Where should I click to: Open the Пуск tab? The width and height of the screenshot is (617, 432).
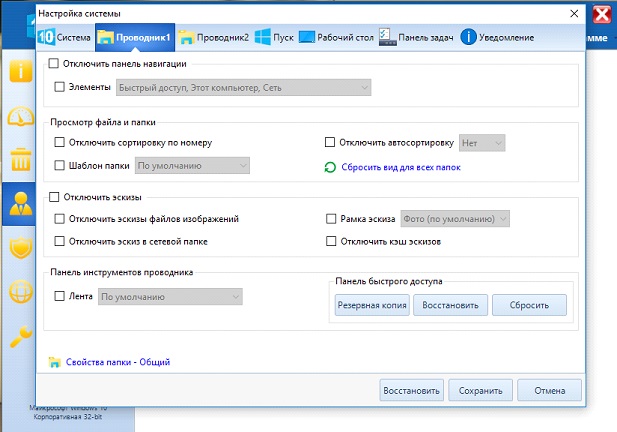[274, 37]
